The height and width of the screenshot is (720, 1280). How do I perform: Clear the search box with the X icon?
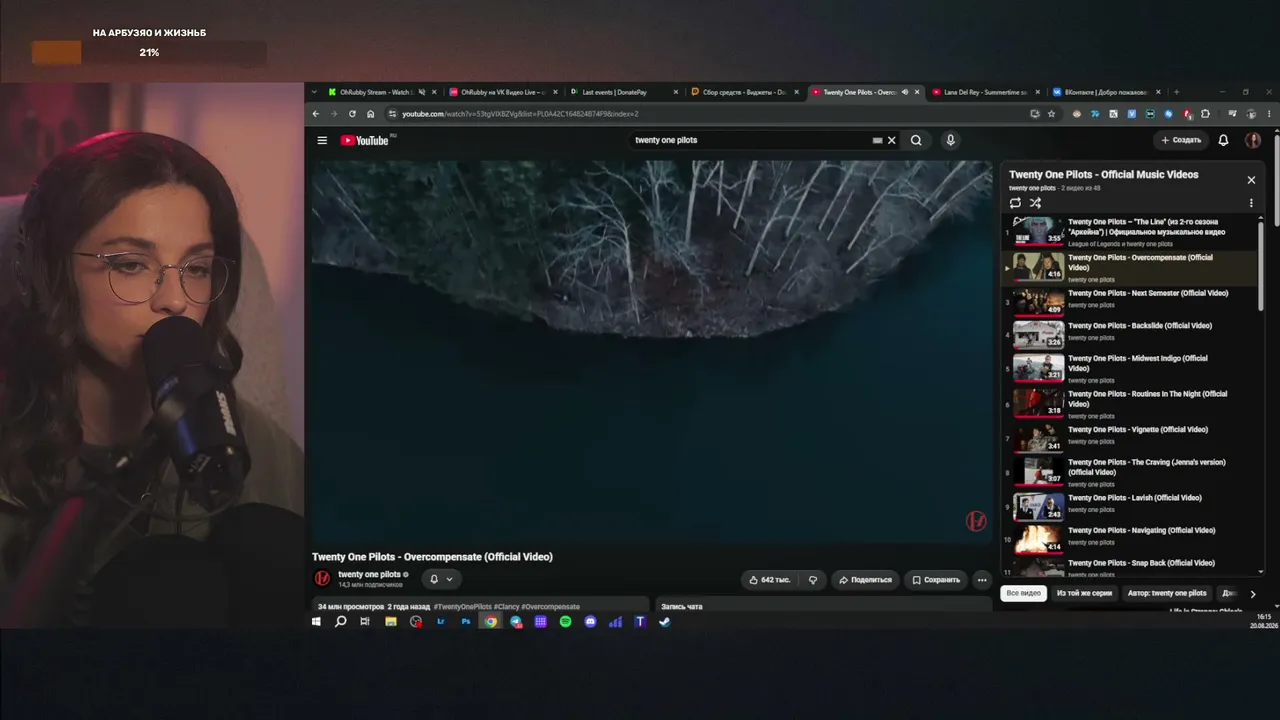892,140
